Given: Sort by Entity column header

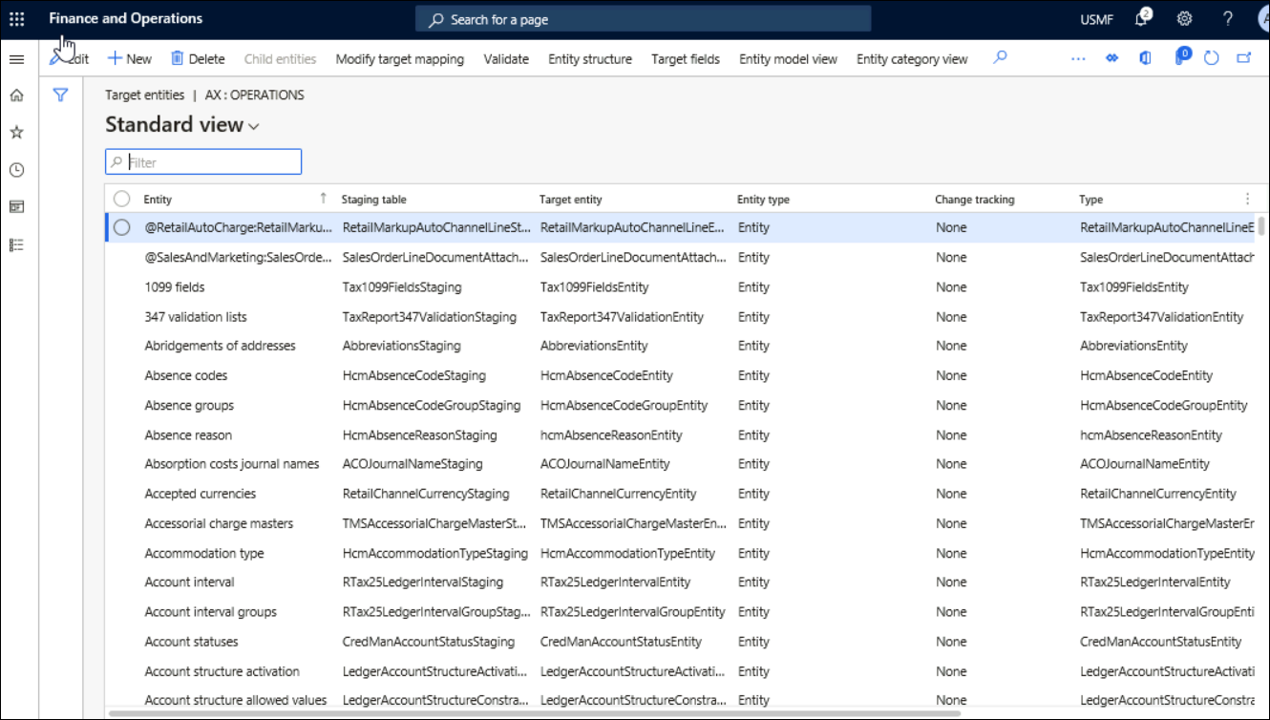Looking at the screenshot, I should [x=157, y=199].
